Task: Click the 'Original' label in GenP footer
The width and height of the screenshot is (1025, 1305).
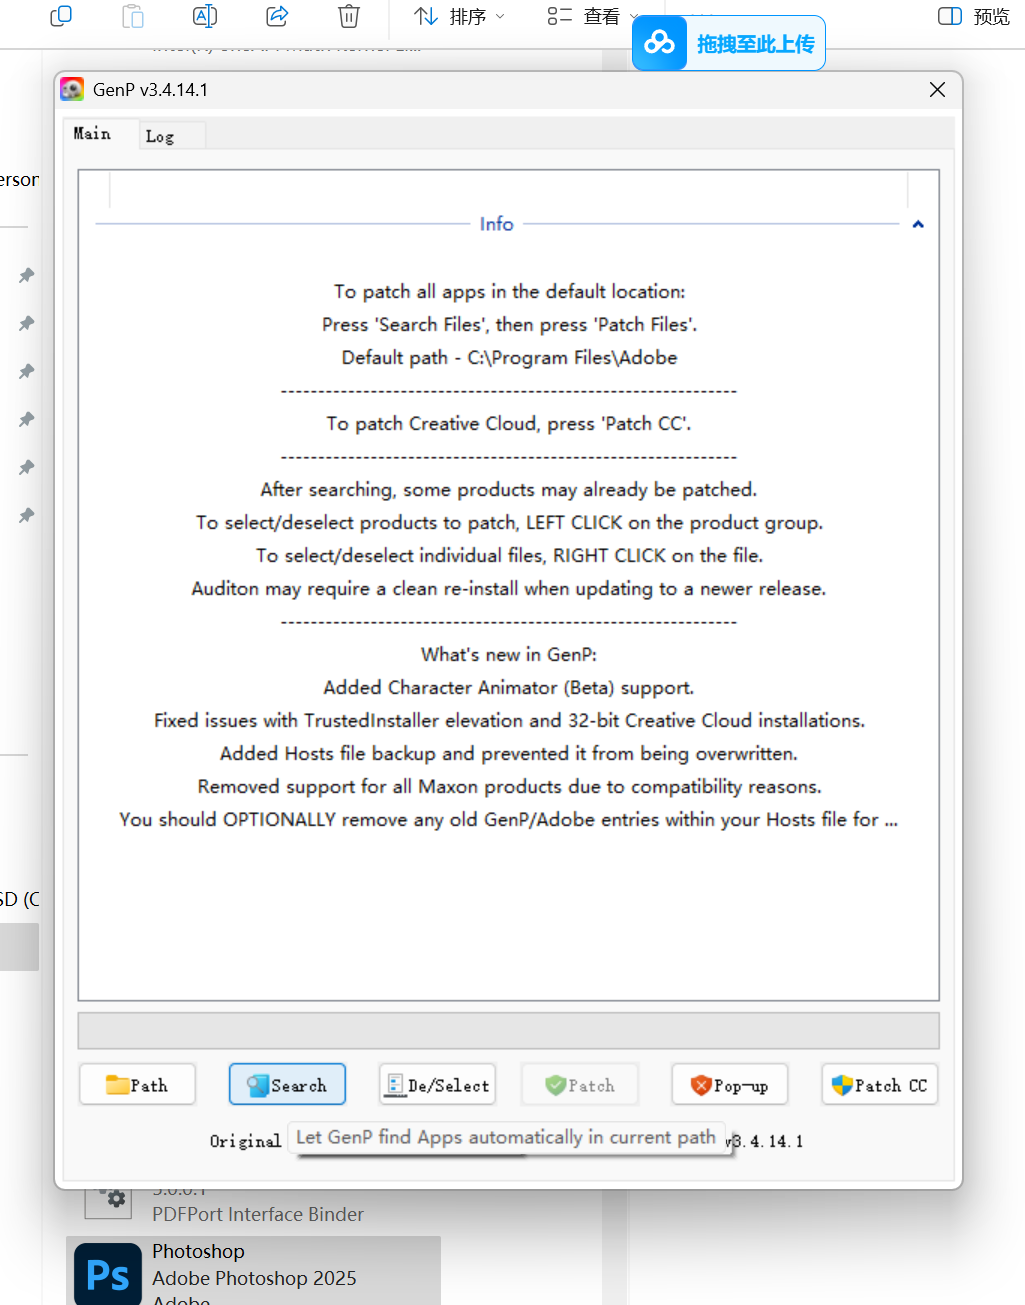Action: click(245, 1141)
